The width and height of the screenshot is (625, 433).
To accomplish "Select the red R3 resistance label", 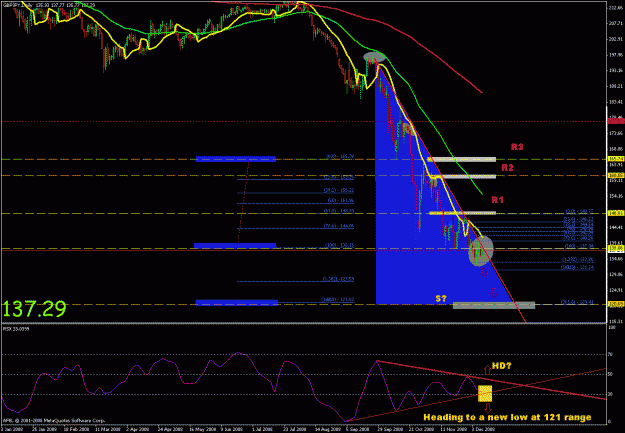I will pos(517,147).
